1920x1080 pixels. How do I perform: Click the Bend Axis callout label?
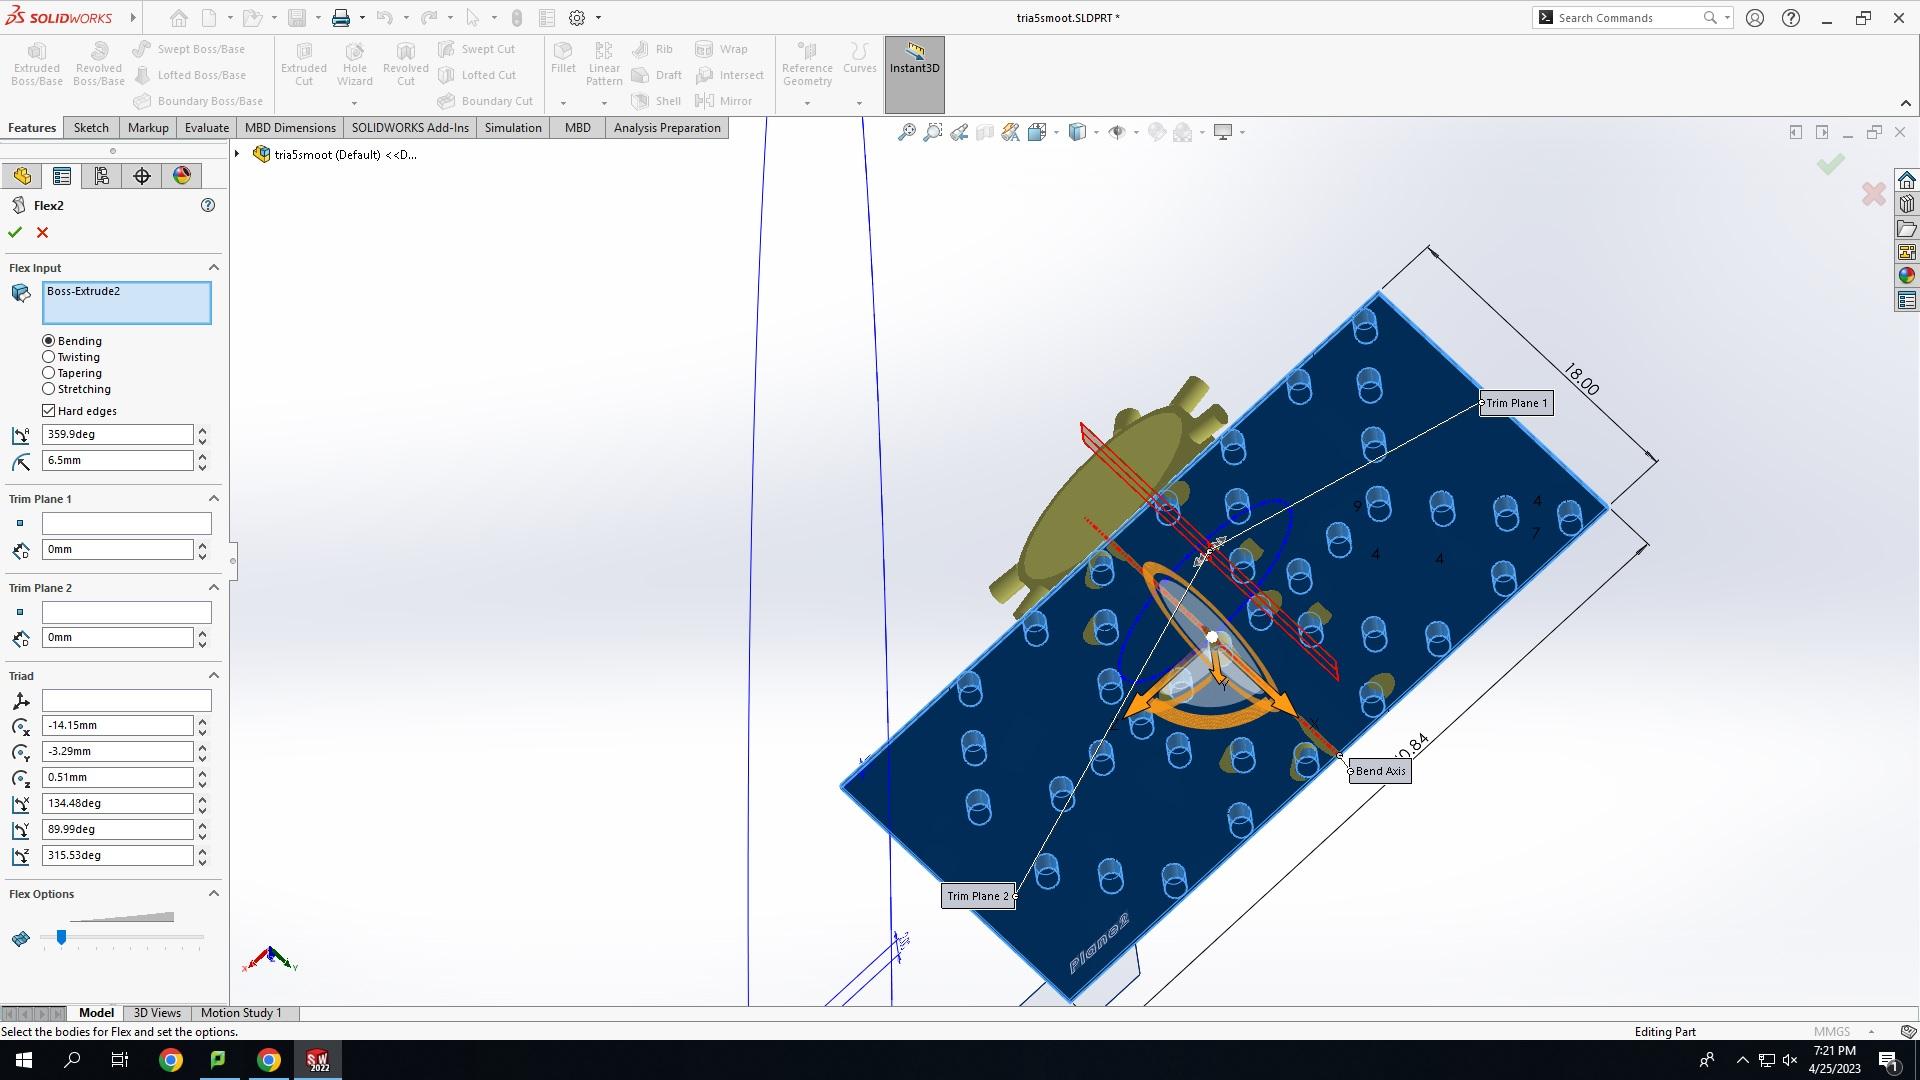1380,771
